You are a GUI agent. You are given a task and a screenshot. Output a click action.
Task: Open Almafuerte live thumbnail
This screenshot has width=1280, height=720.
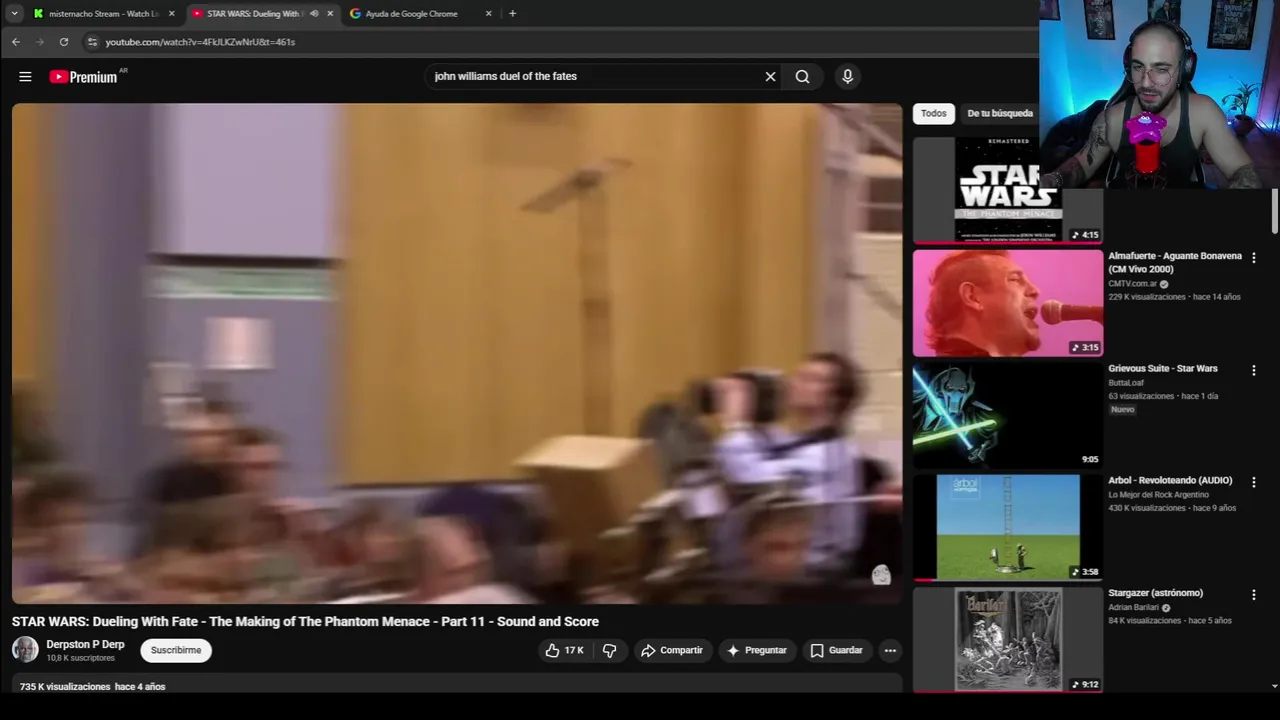pyautogui.click(x=1007, y=303)
